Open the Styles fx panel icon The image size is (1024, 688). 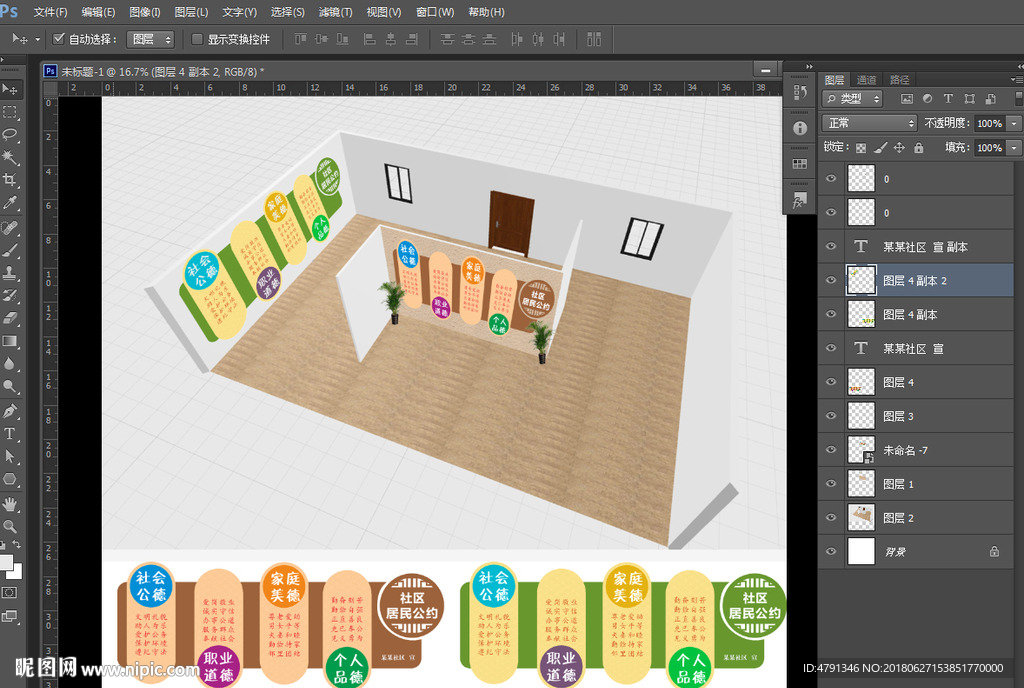[x=800, y=200]
